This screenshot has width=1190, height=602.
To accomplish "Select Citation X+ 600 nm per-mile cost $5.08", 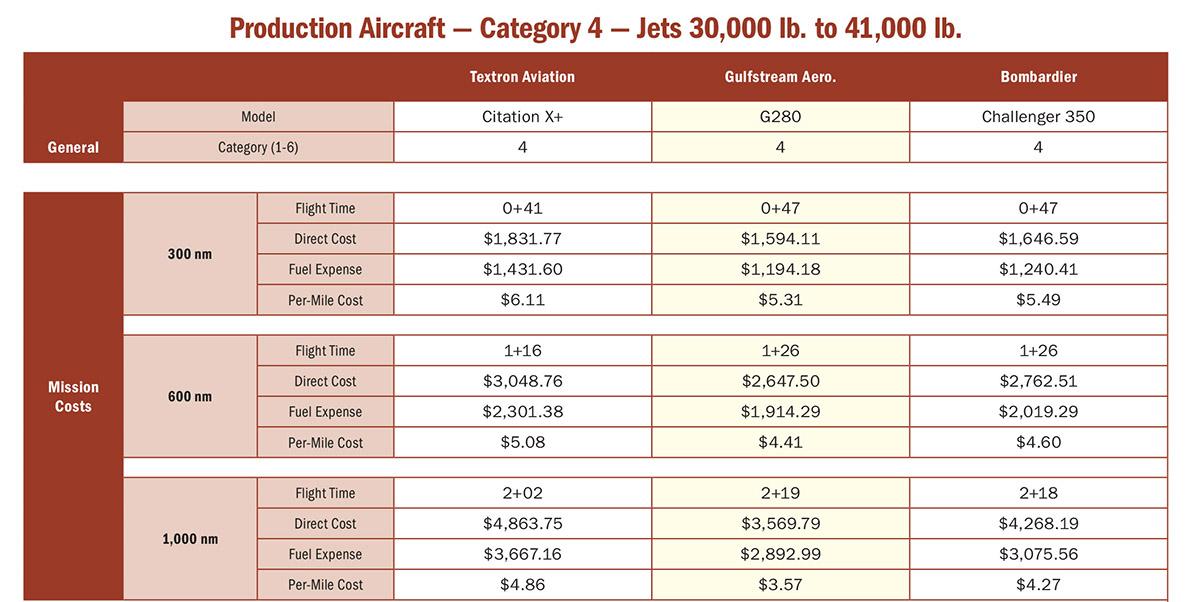I will (522, 442).
